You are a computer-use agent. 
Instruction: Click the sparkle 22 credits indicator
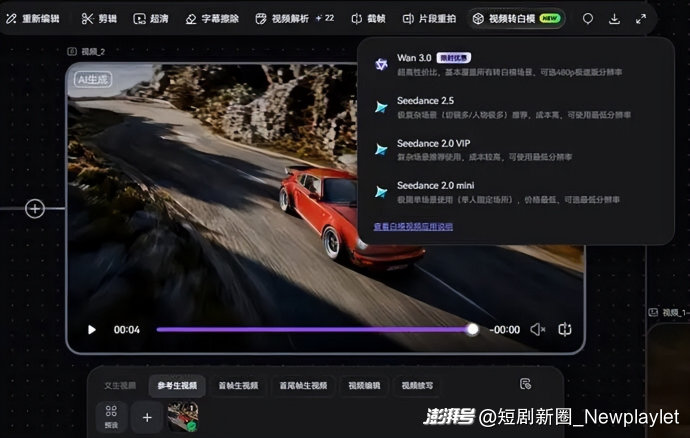pos(325,18)
